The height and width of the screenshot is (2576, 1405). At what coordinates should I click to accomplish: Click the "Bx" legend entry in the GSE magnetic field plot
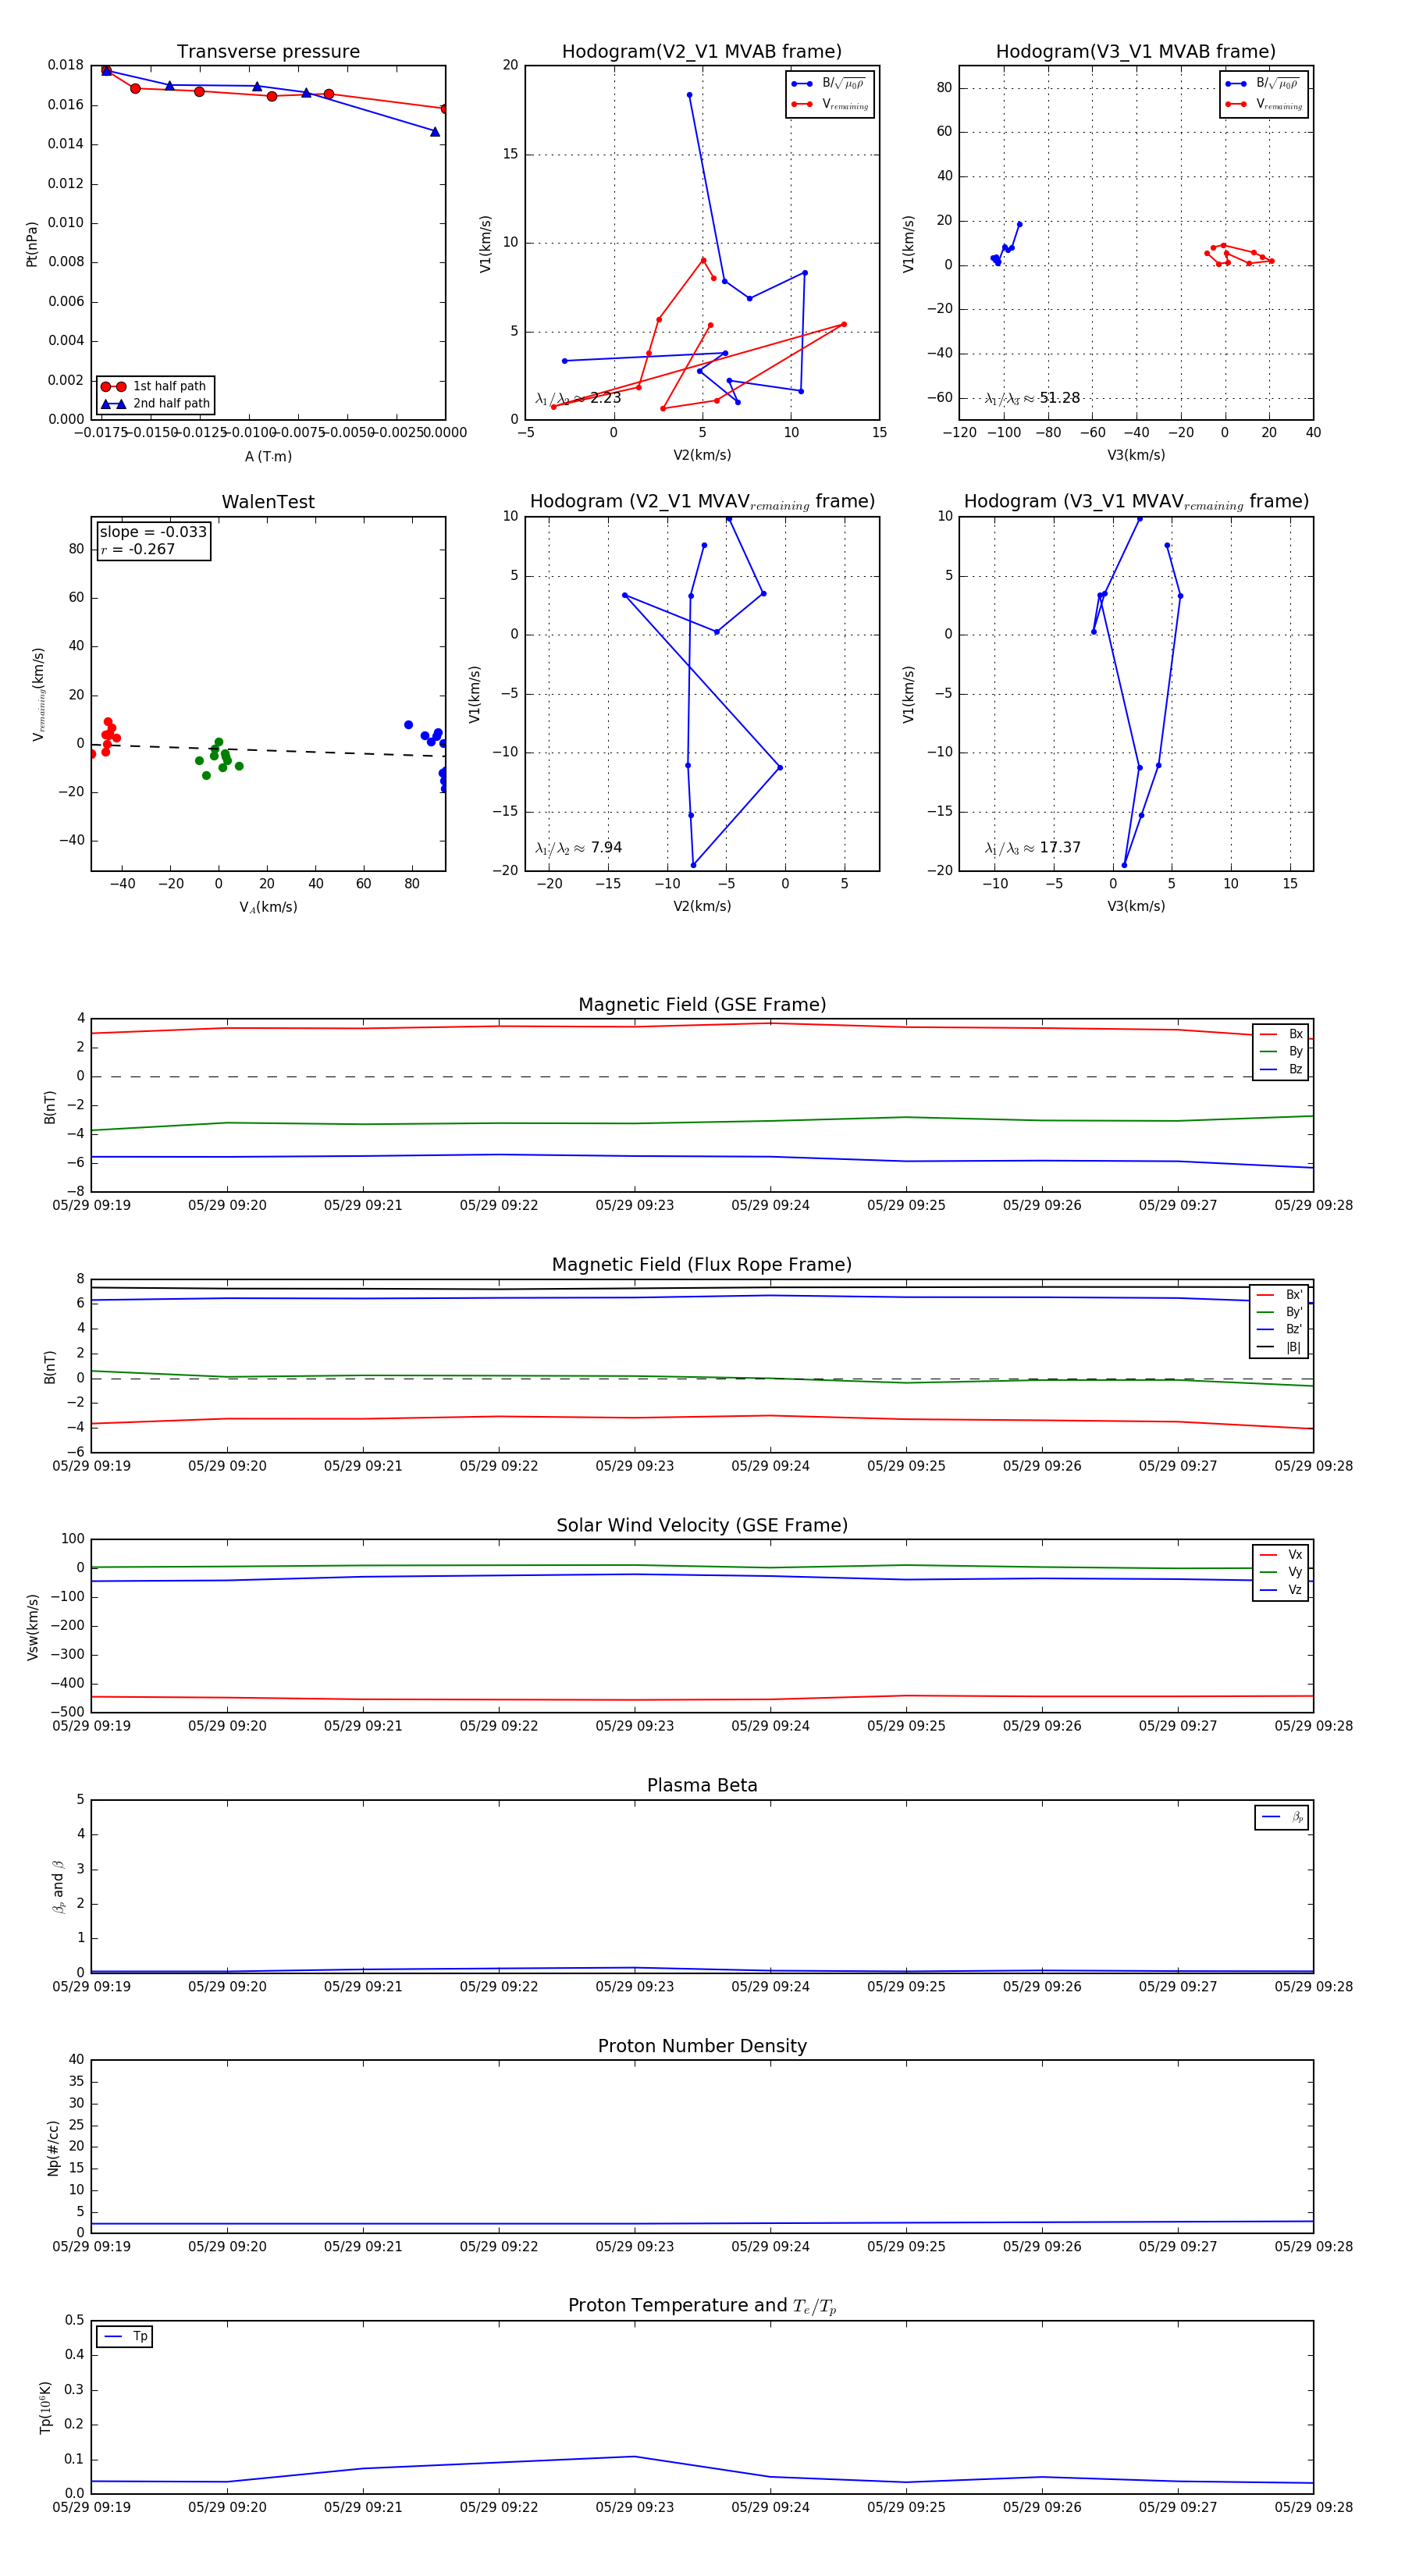1281,1034
